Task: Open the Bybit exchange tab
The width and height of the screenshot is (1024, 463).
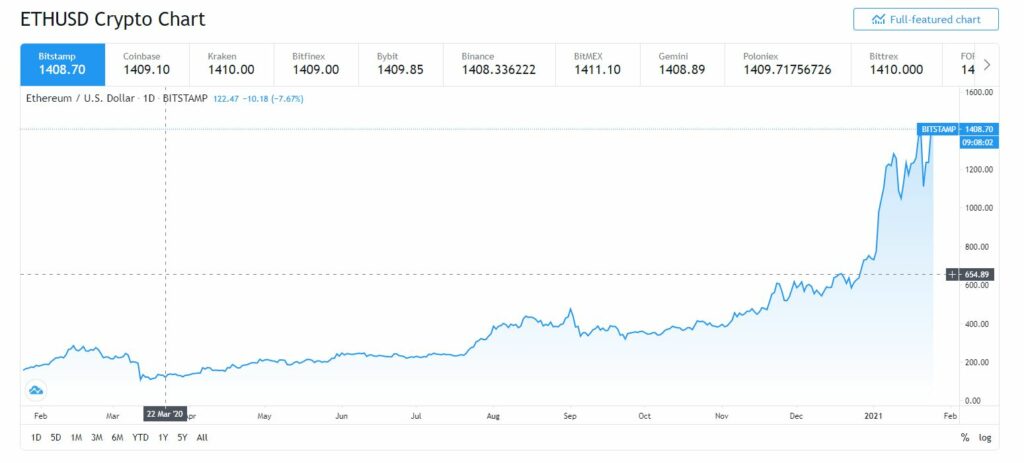Action: click(x=401, y=65)
